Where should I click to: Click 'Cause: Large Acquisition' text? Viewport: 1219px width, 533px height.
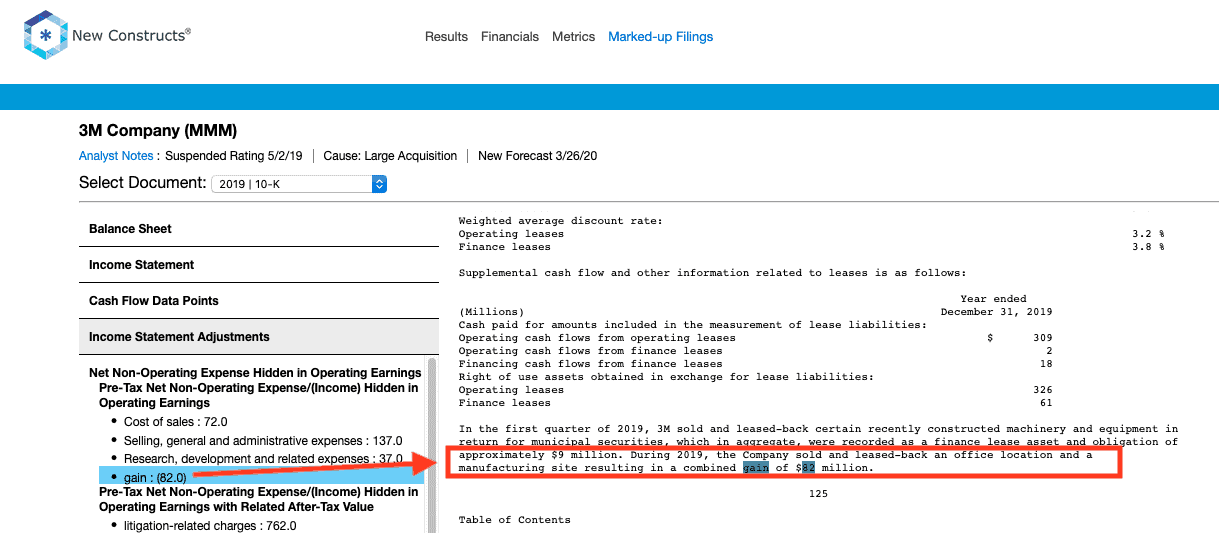click(x=391, y=156)
